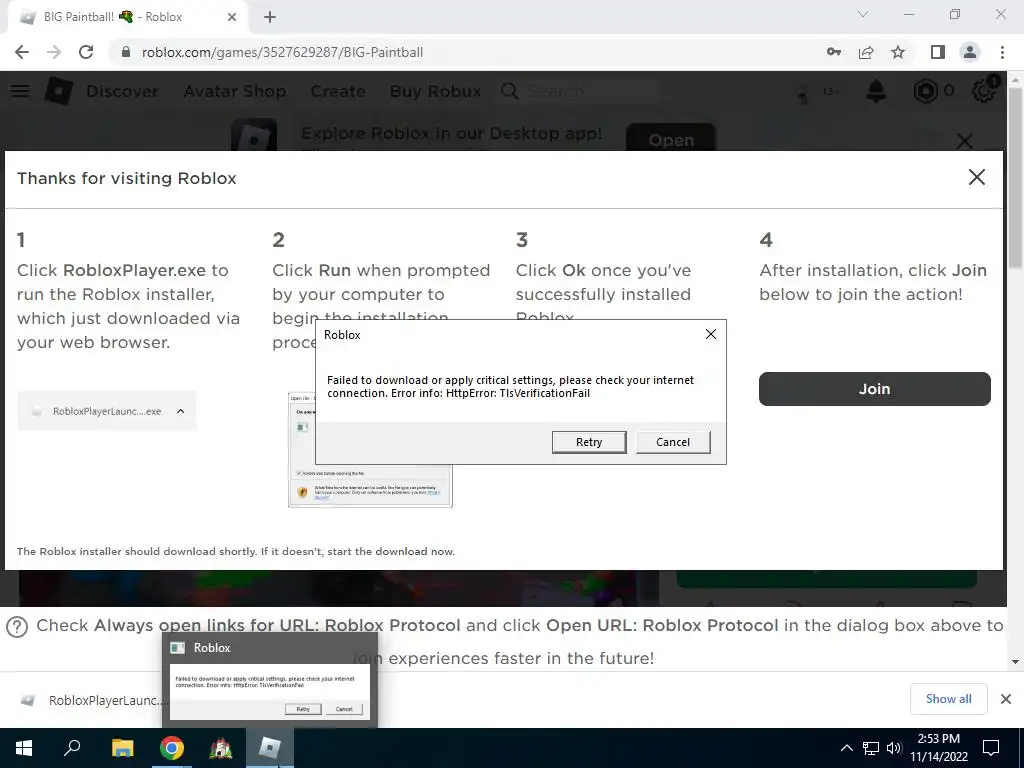Open the Buy Robux menu item

[436, 91]
